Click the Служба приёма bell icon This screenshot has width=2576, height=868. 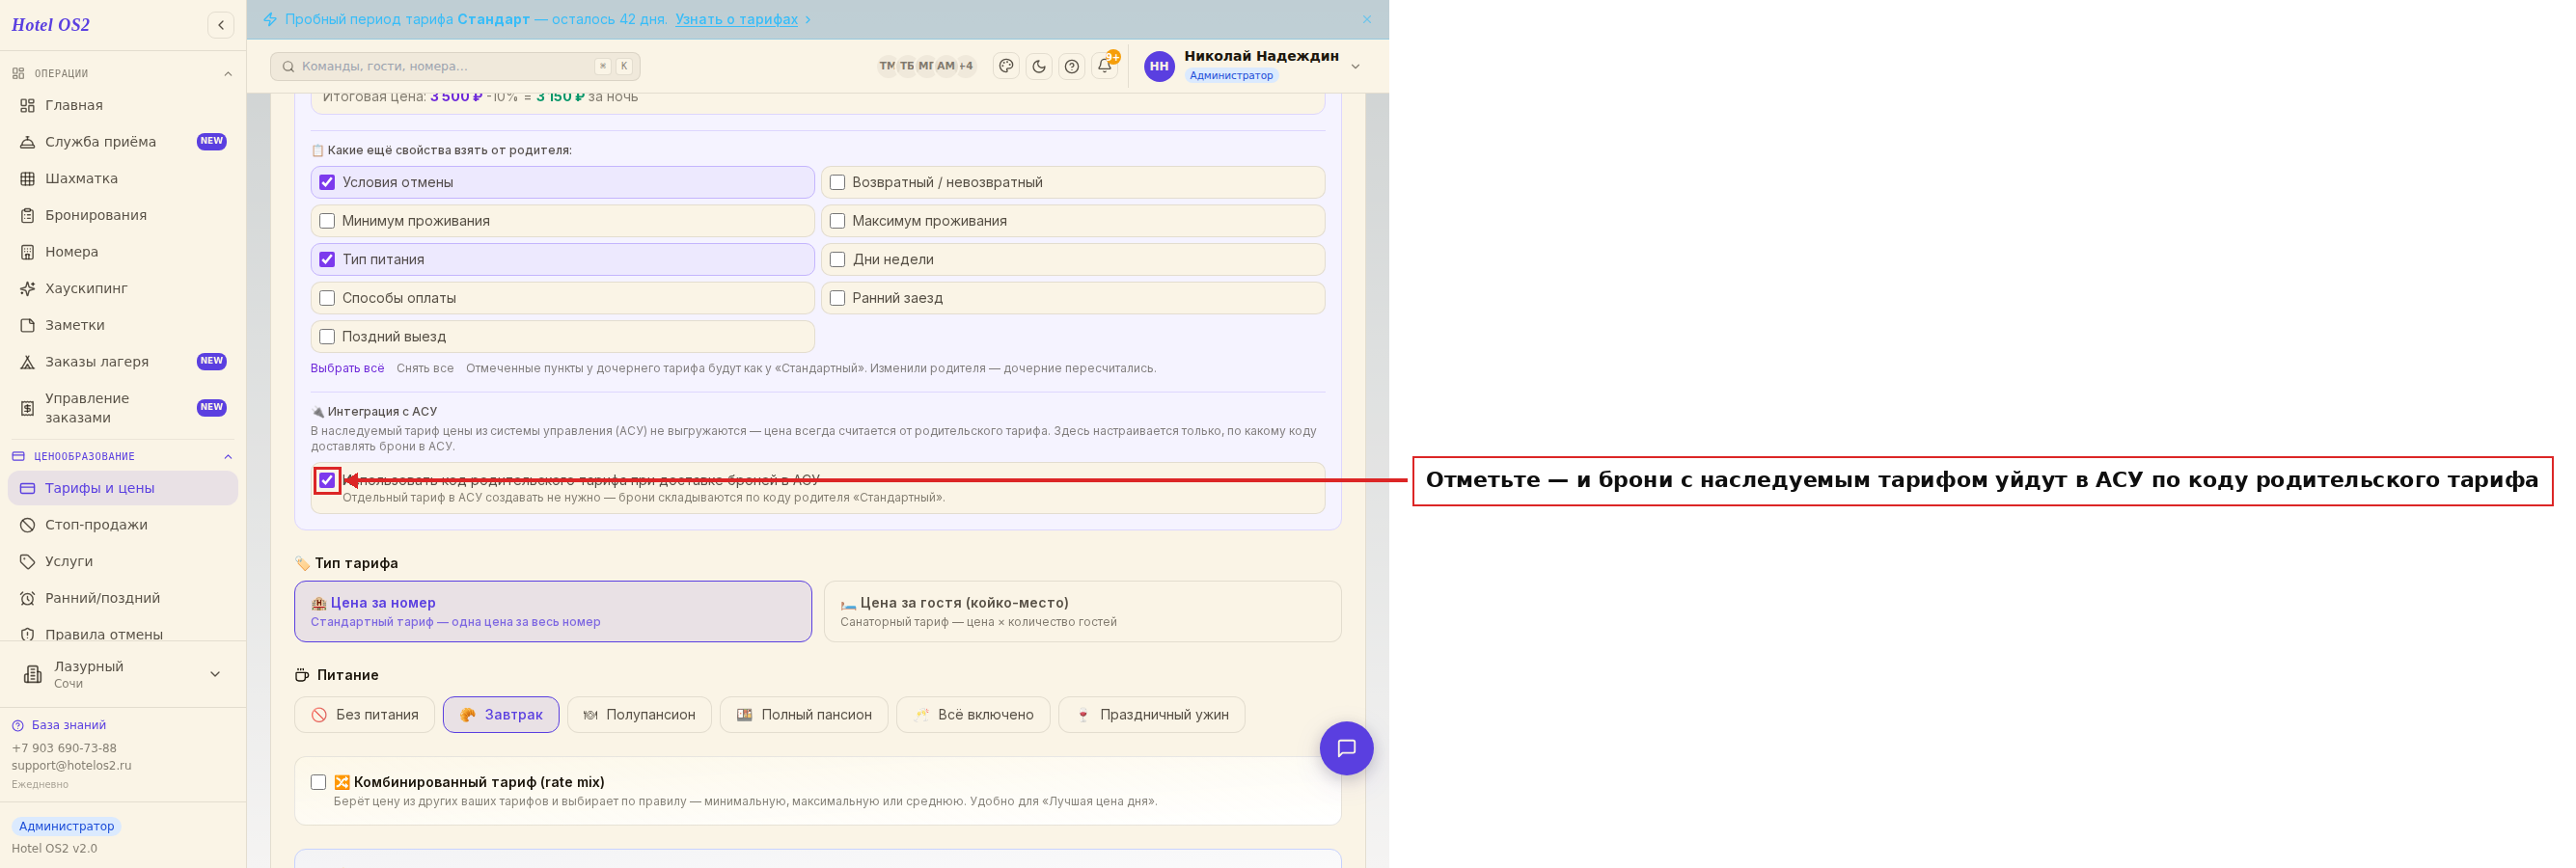point(28,142)
